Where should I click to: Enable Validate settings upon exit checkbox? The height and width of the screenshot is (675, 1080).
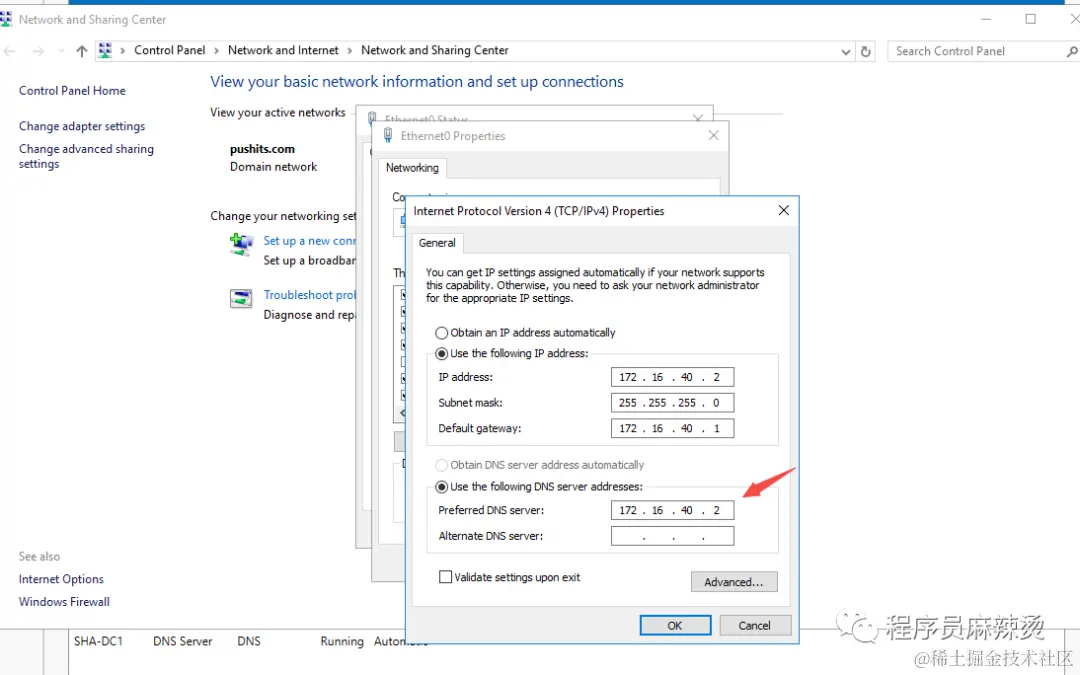point(446,577)
